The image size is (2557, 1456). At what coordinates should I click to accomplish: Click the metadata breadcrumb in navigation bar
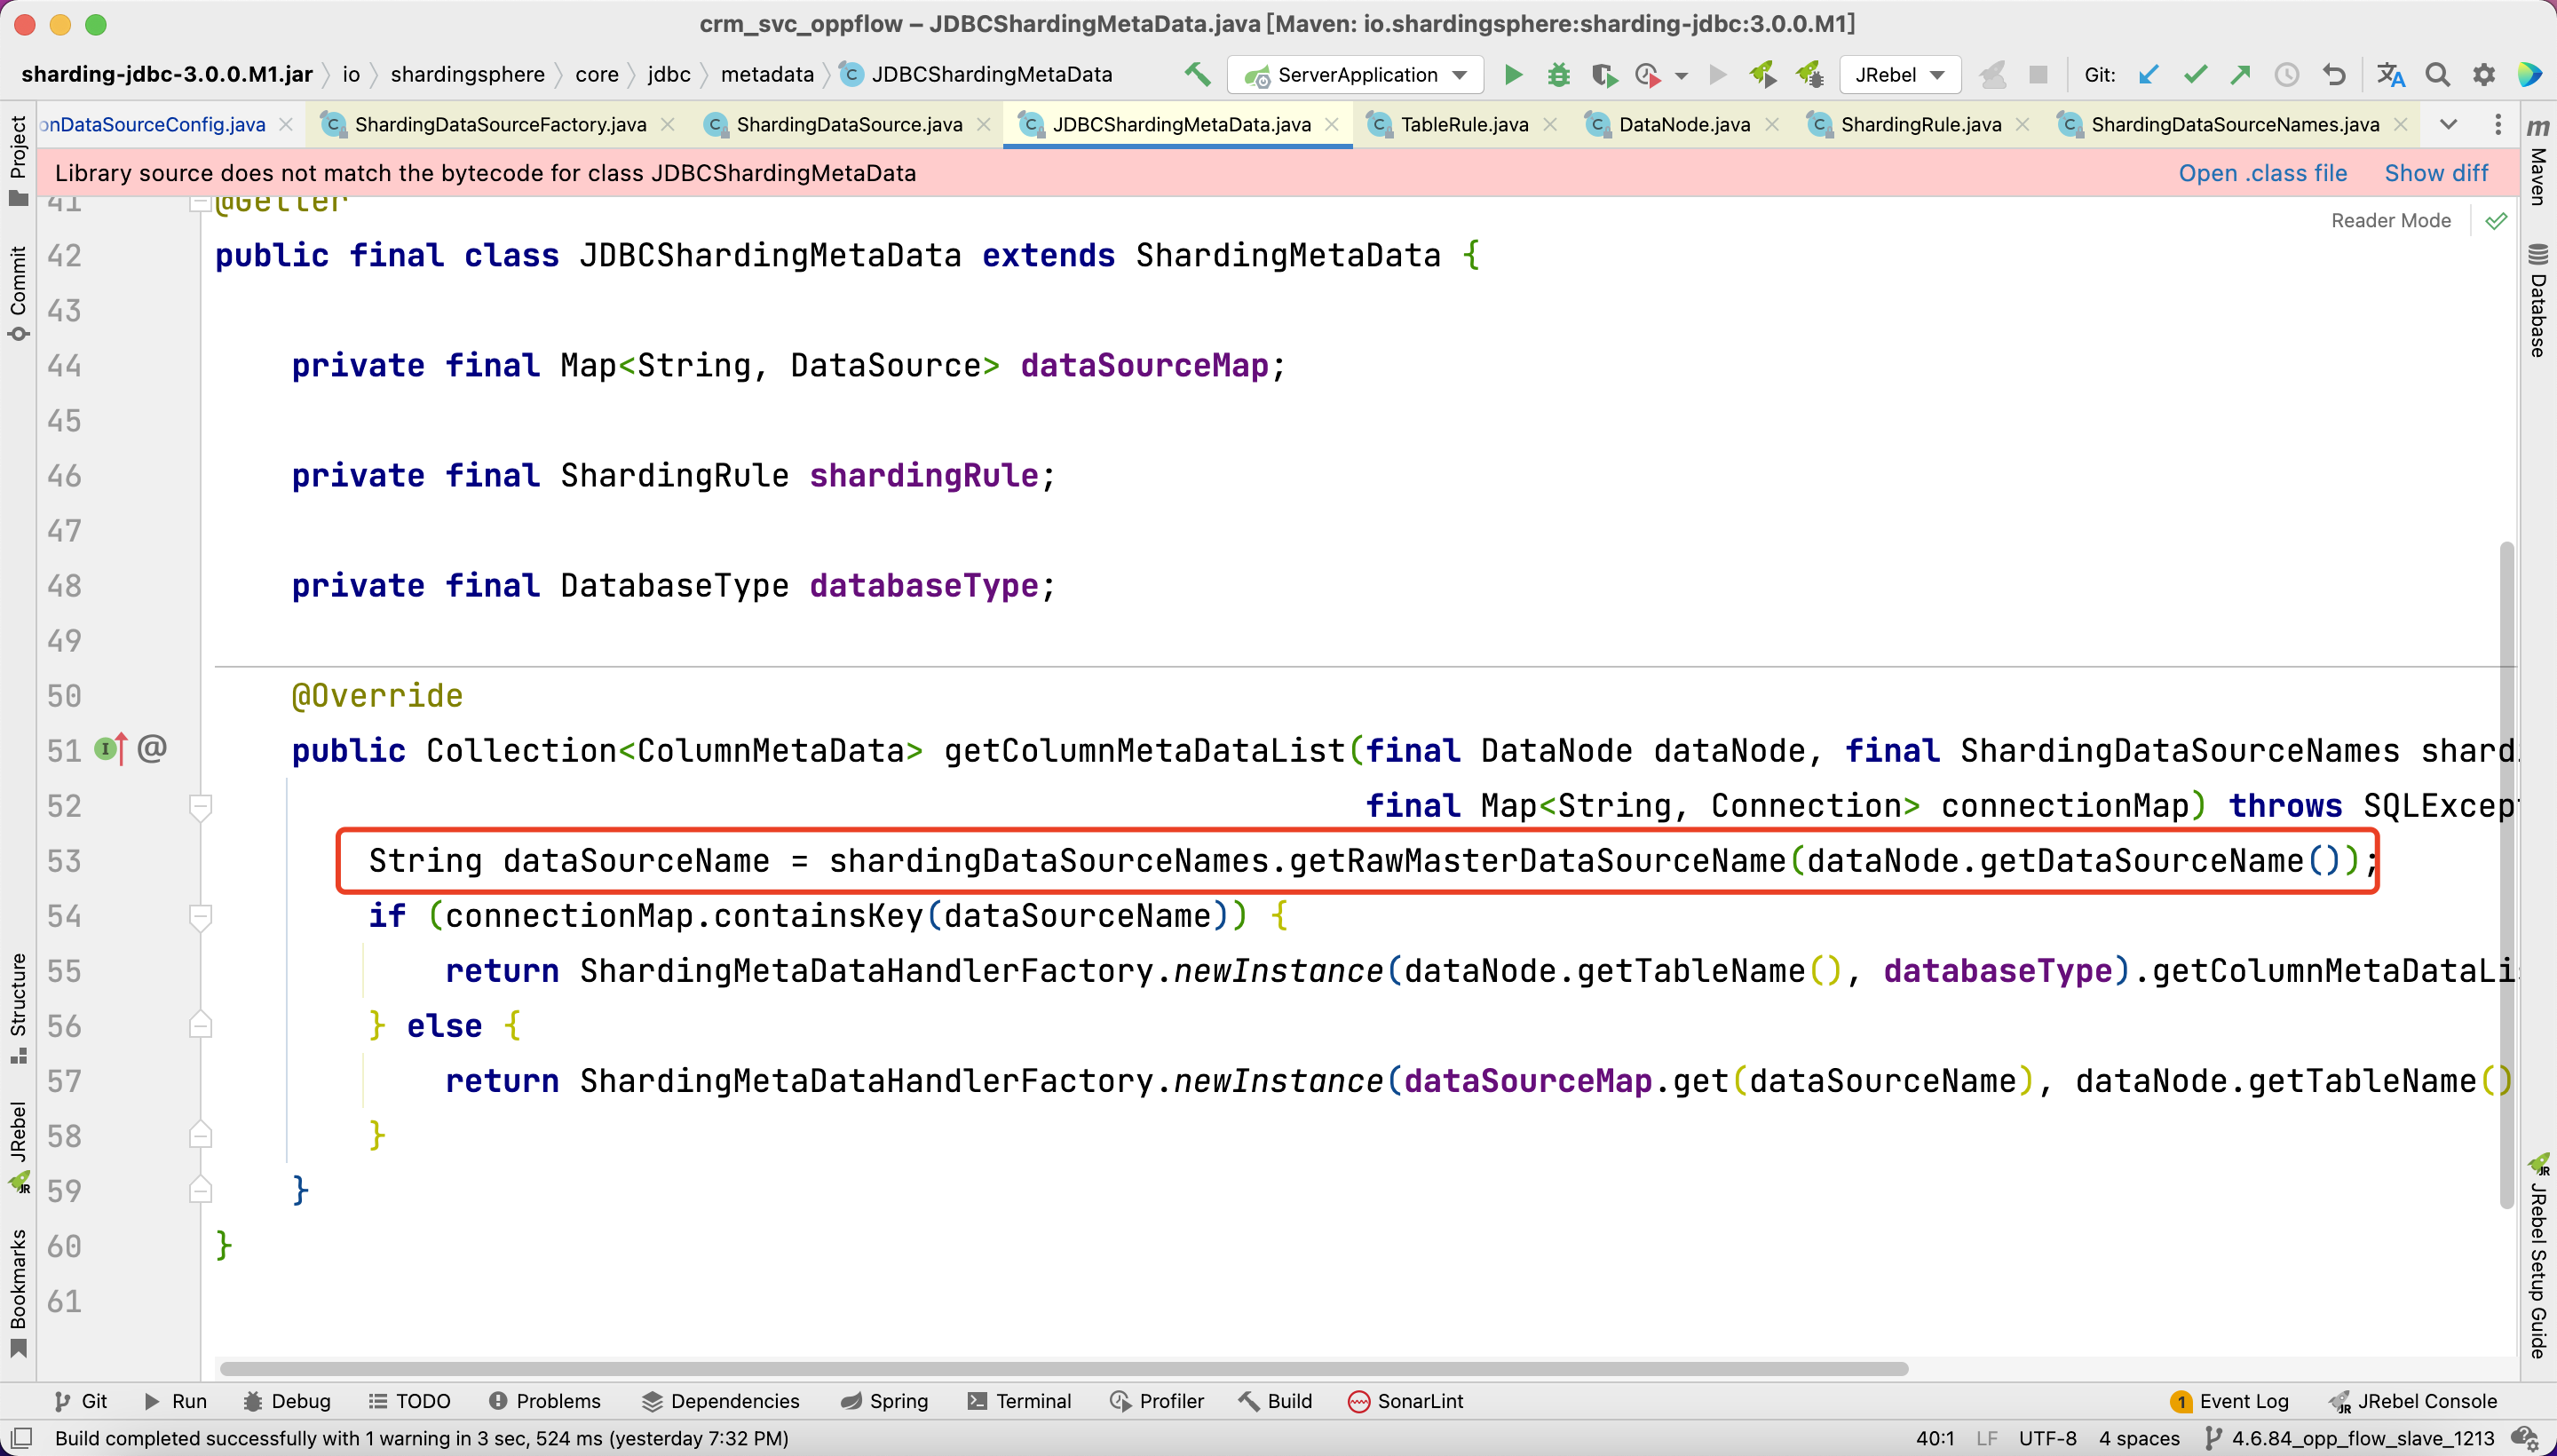point(767,74)
